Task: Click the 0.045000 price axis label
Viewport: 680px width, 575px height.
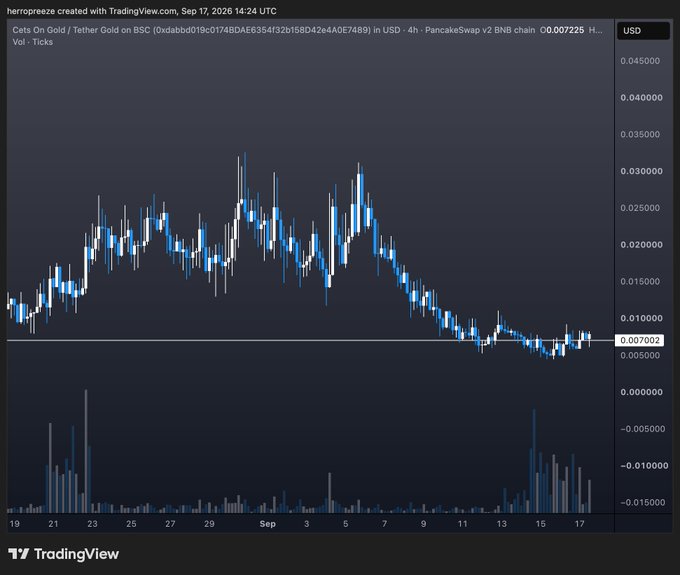Action: 640,61
